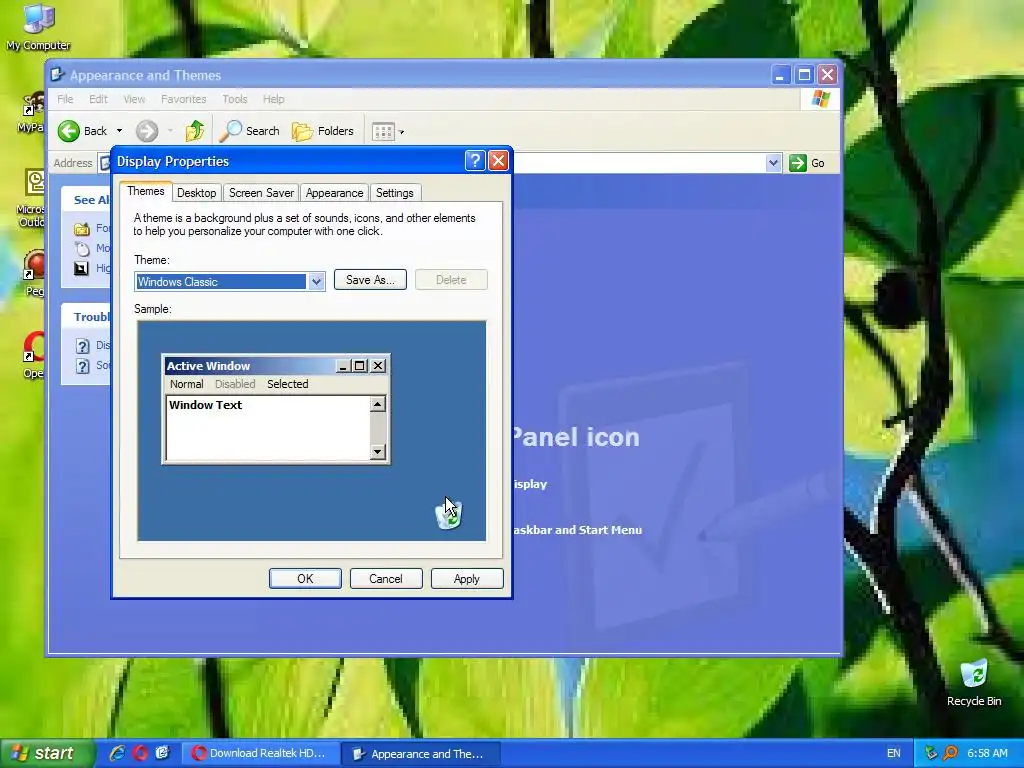This screenshot has width=1024, height=768.
Task: Toggle the Folders pane button
Action: (323, 131)
